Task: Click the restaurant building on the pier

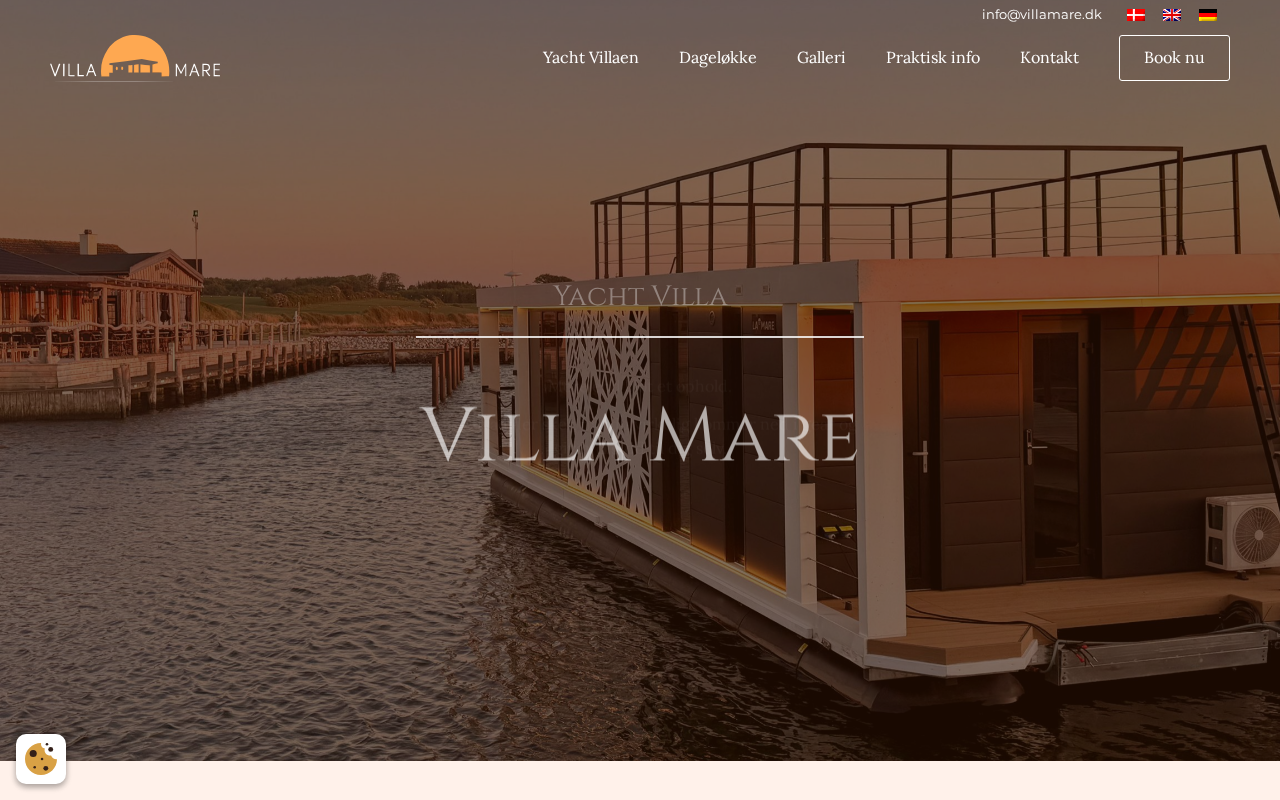Action: pyautogui.click(x=100, y=300)
